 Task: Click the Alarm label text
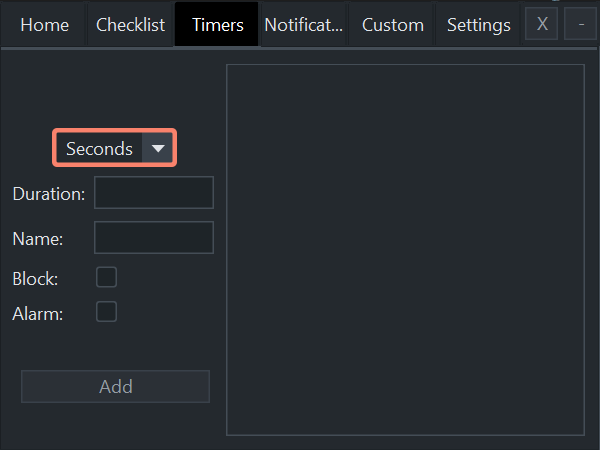38,314
